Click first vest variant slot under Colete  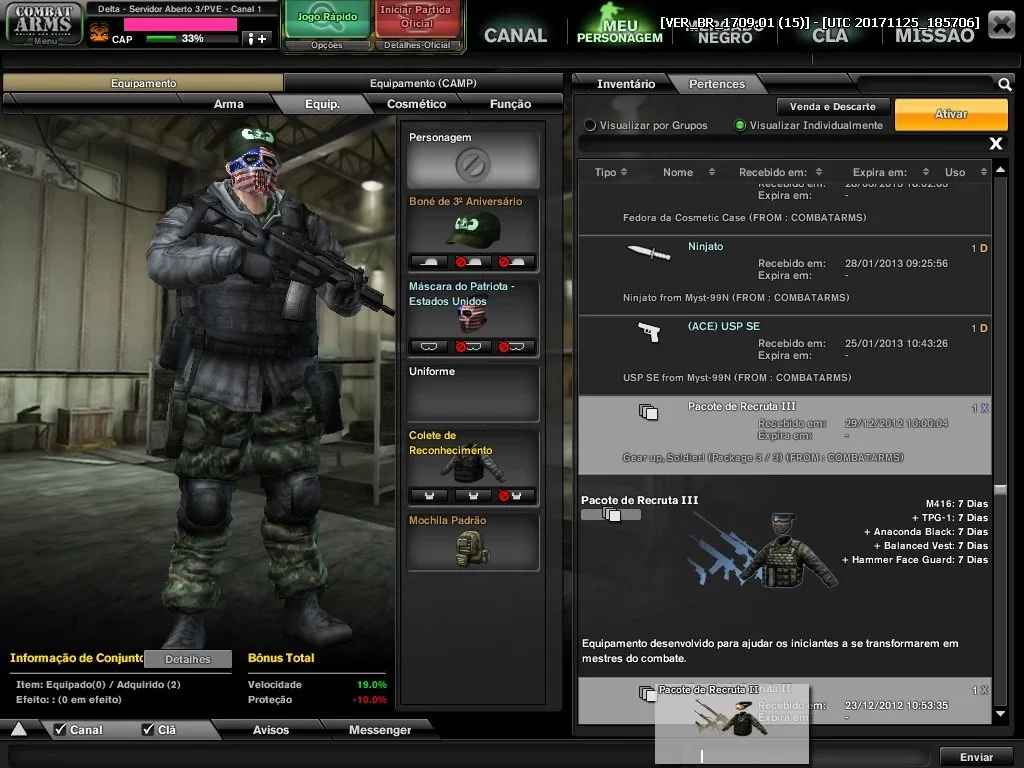click(x=429, y=496)
